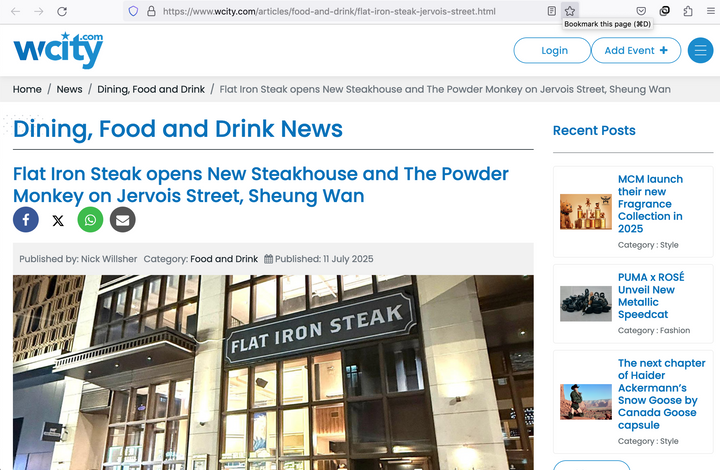Click the Login button

tap(552, 50)
